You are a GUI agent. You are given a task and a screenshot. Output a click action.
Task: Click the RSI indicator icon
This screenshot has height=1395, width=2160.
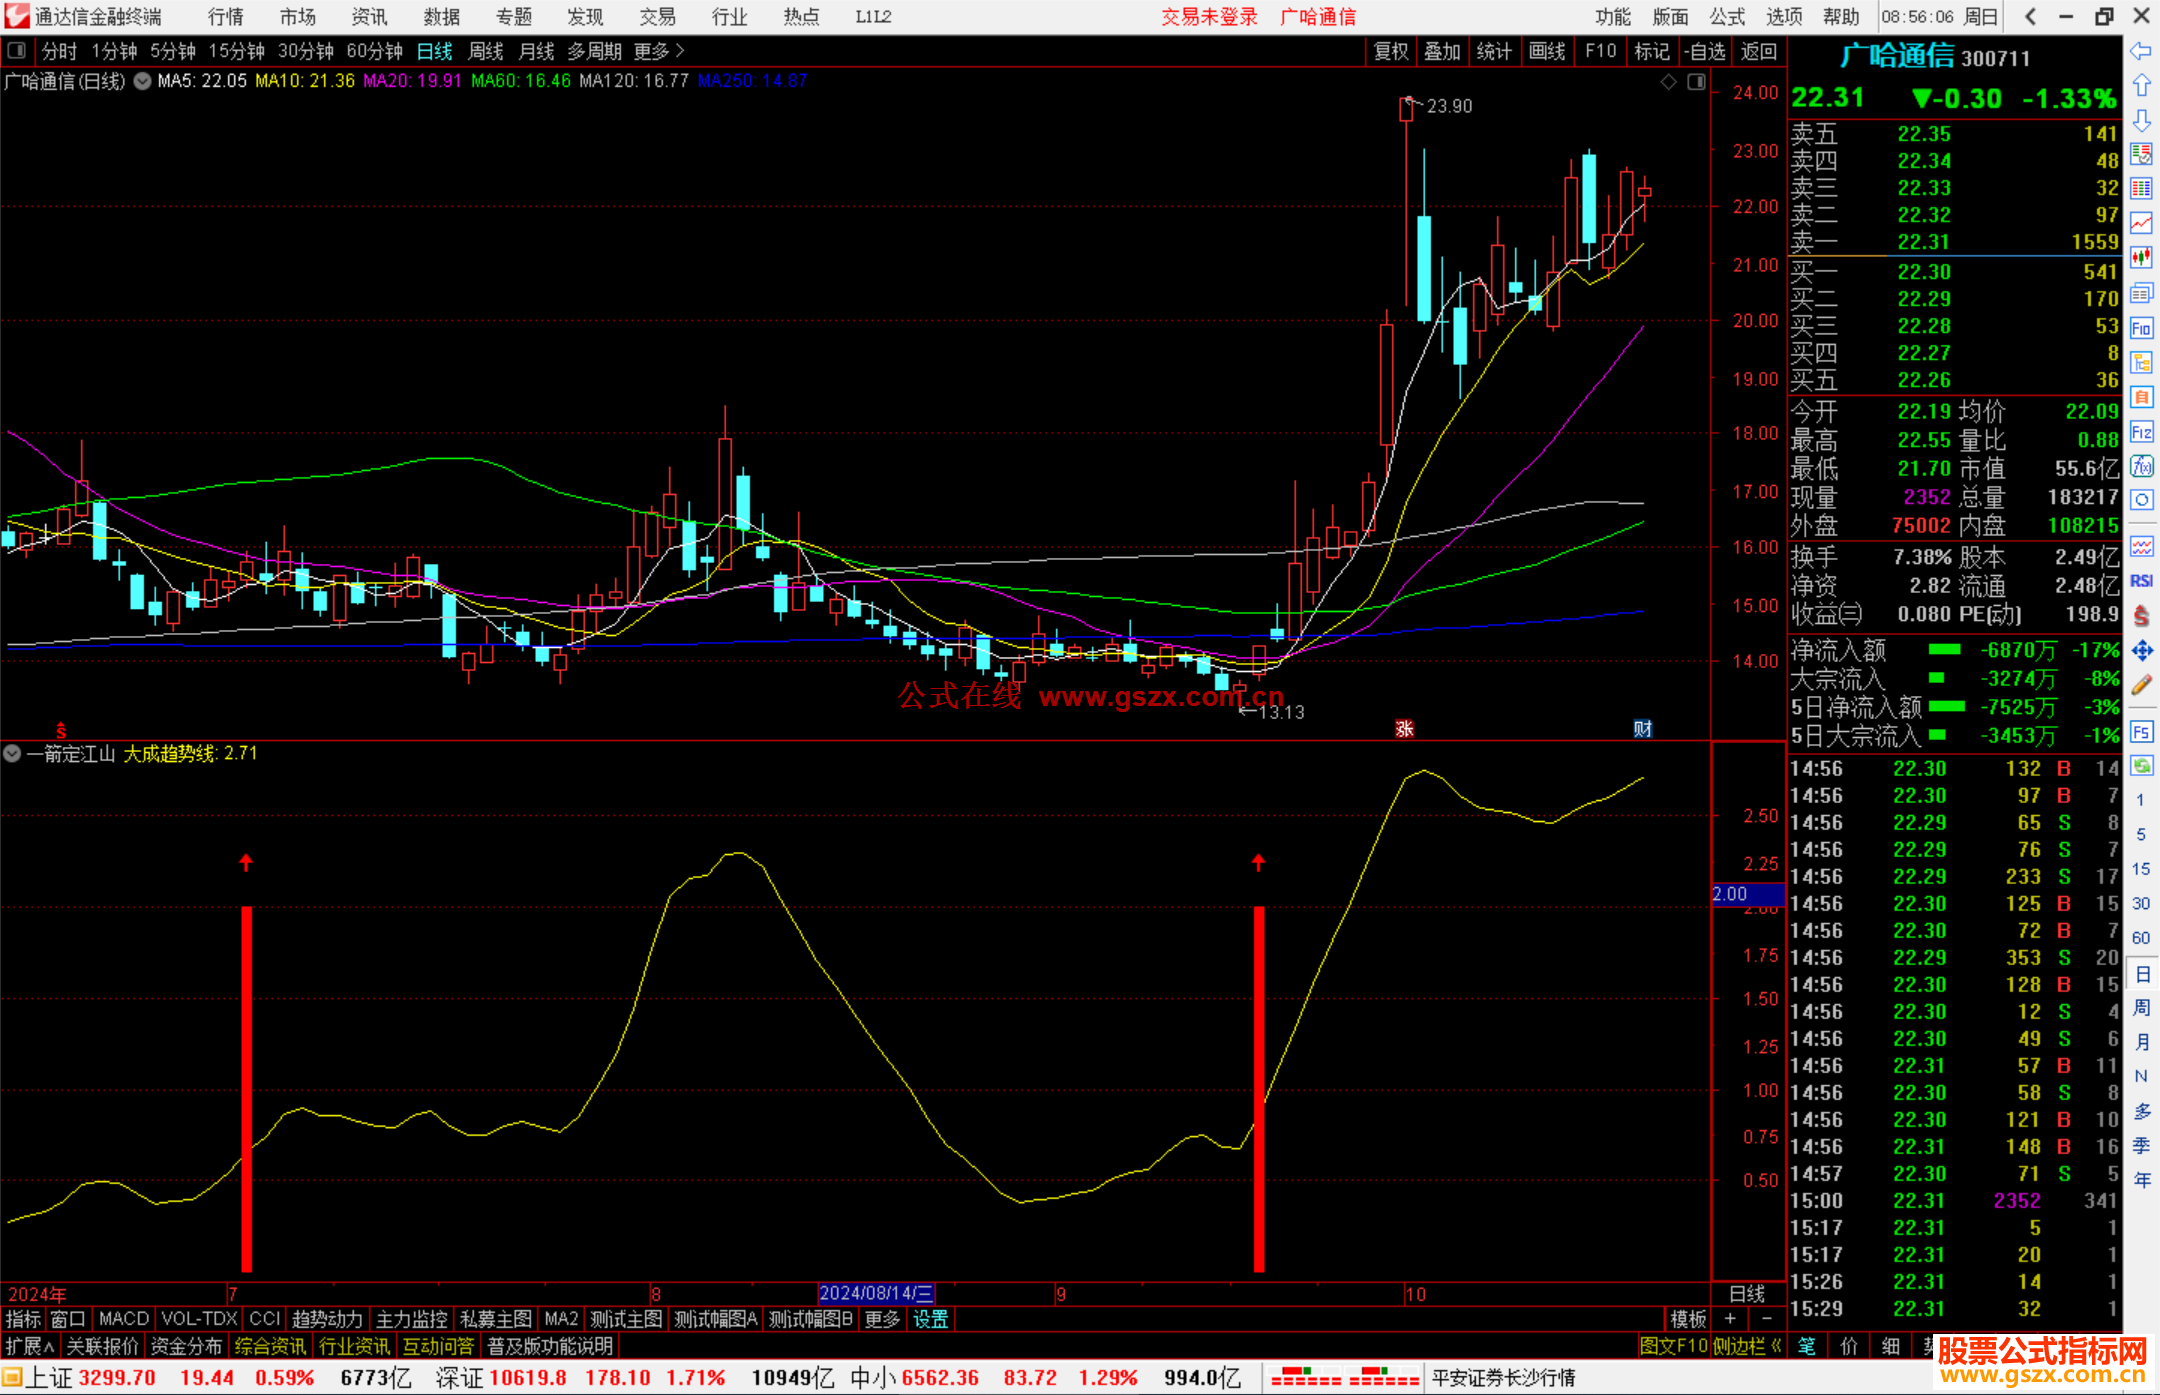pos(2141,581)
